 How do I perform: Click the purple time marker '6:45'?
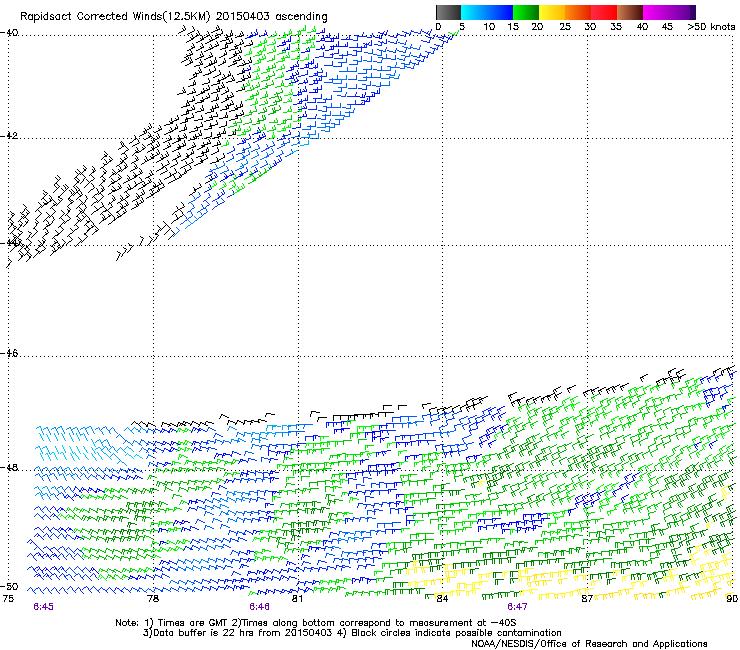[43, 607]
